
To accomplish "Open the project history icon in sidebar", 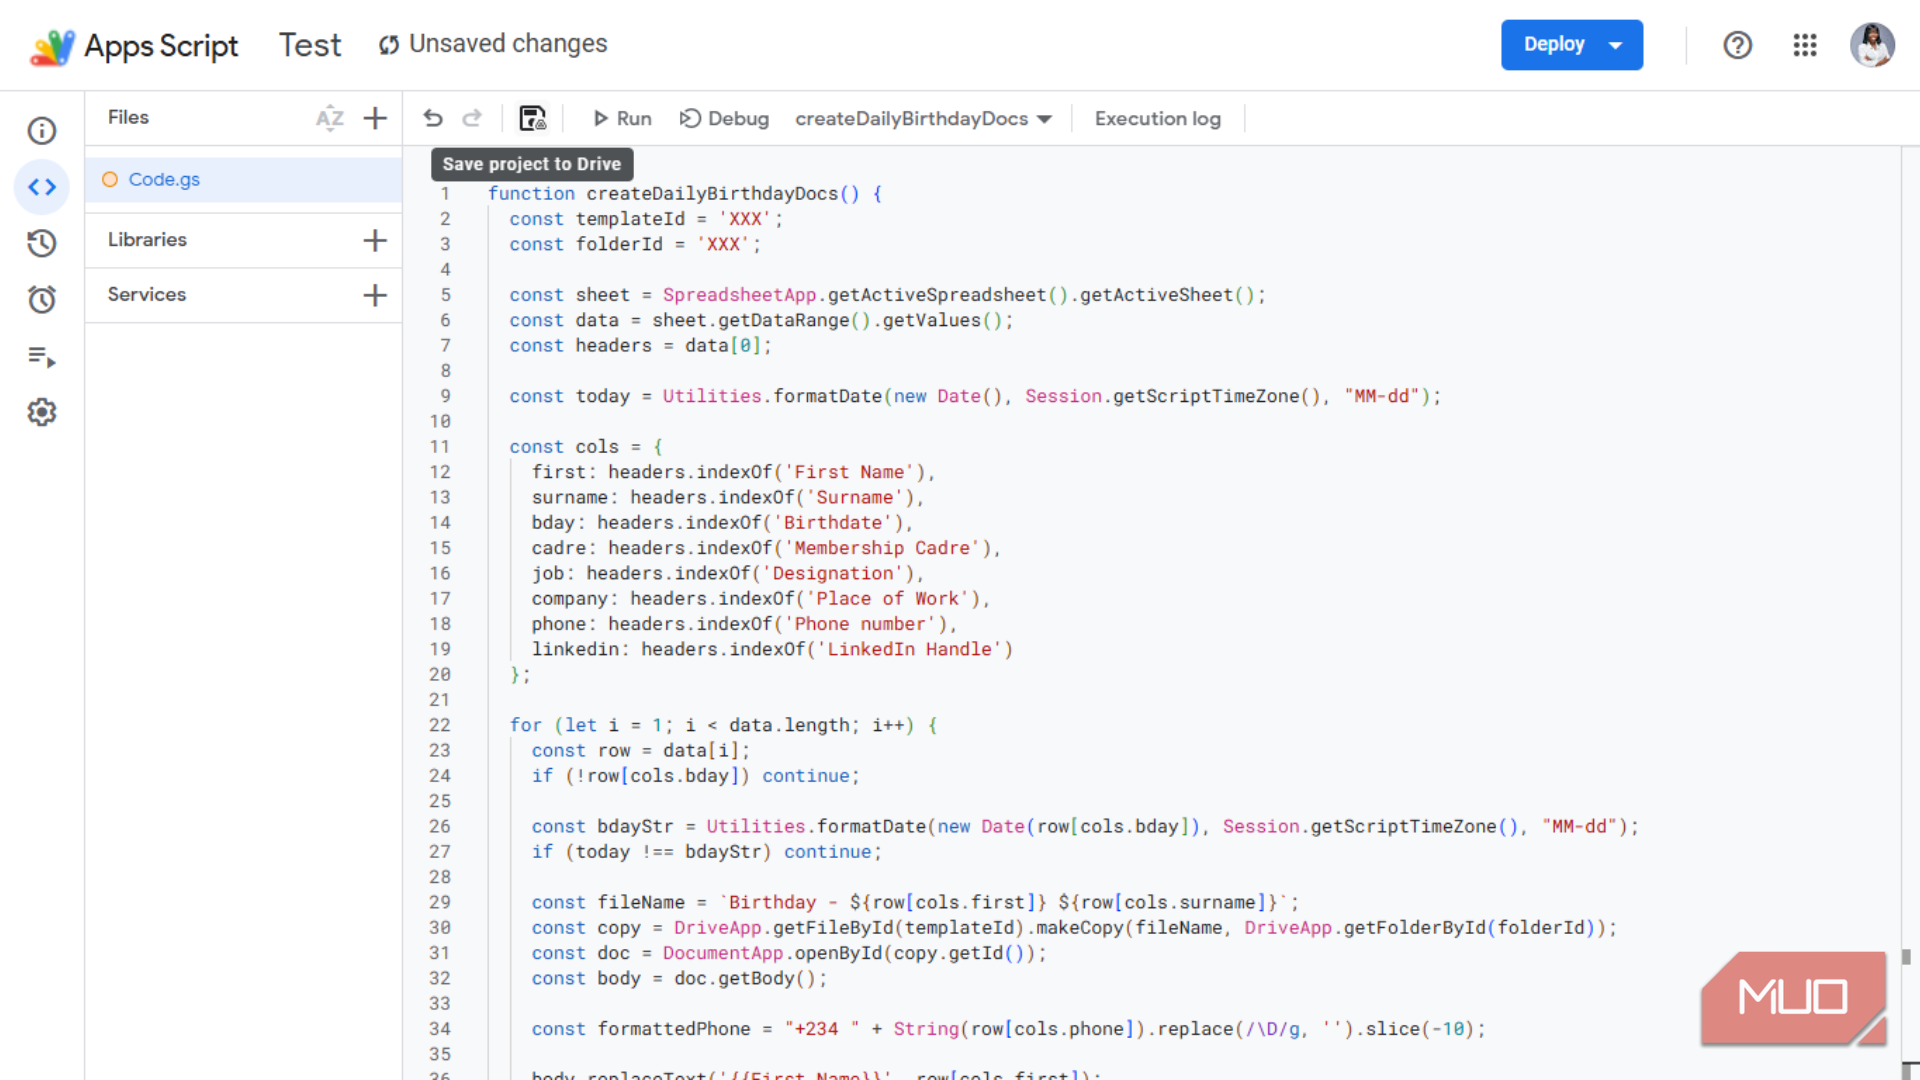I will 42,243.
